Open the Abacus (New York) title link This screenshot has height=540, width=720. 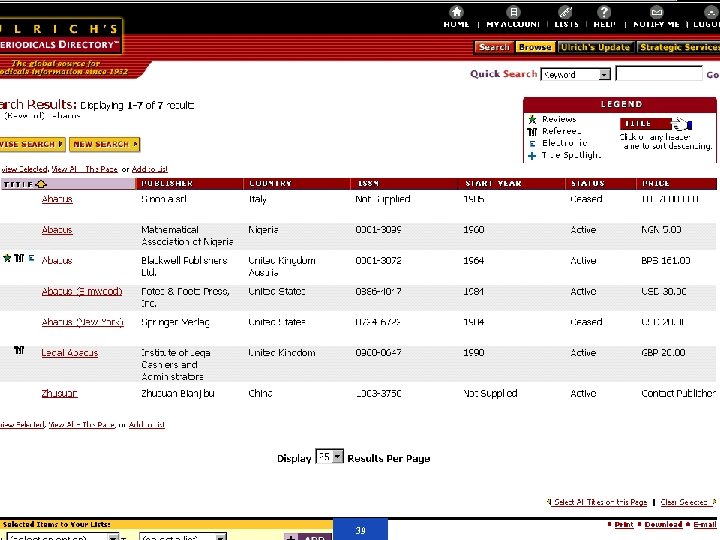point(83,322)
